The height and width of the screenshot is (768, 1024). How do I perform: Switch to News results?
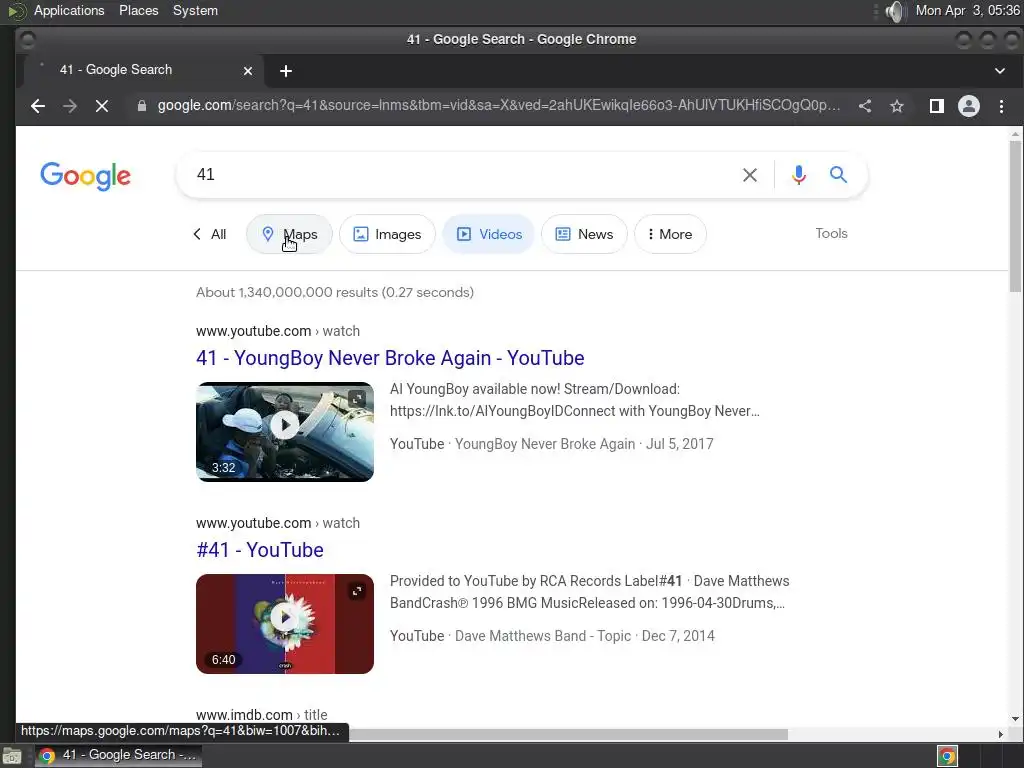click(584, 234)
